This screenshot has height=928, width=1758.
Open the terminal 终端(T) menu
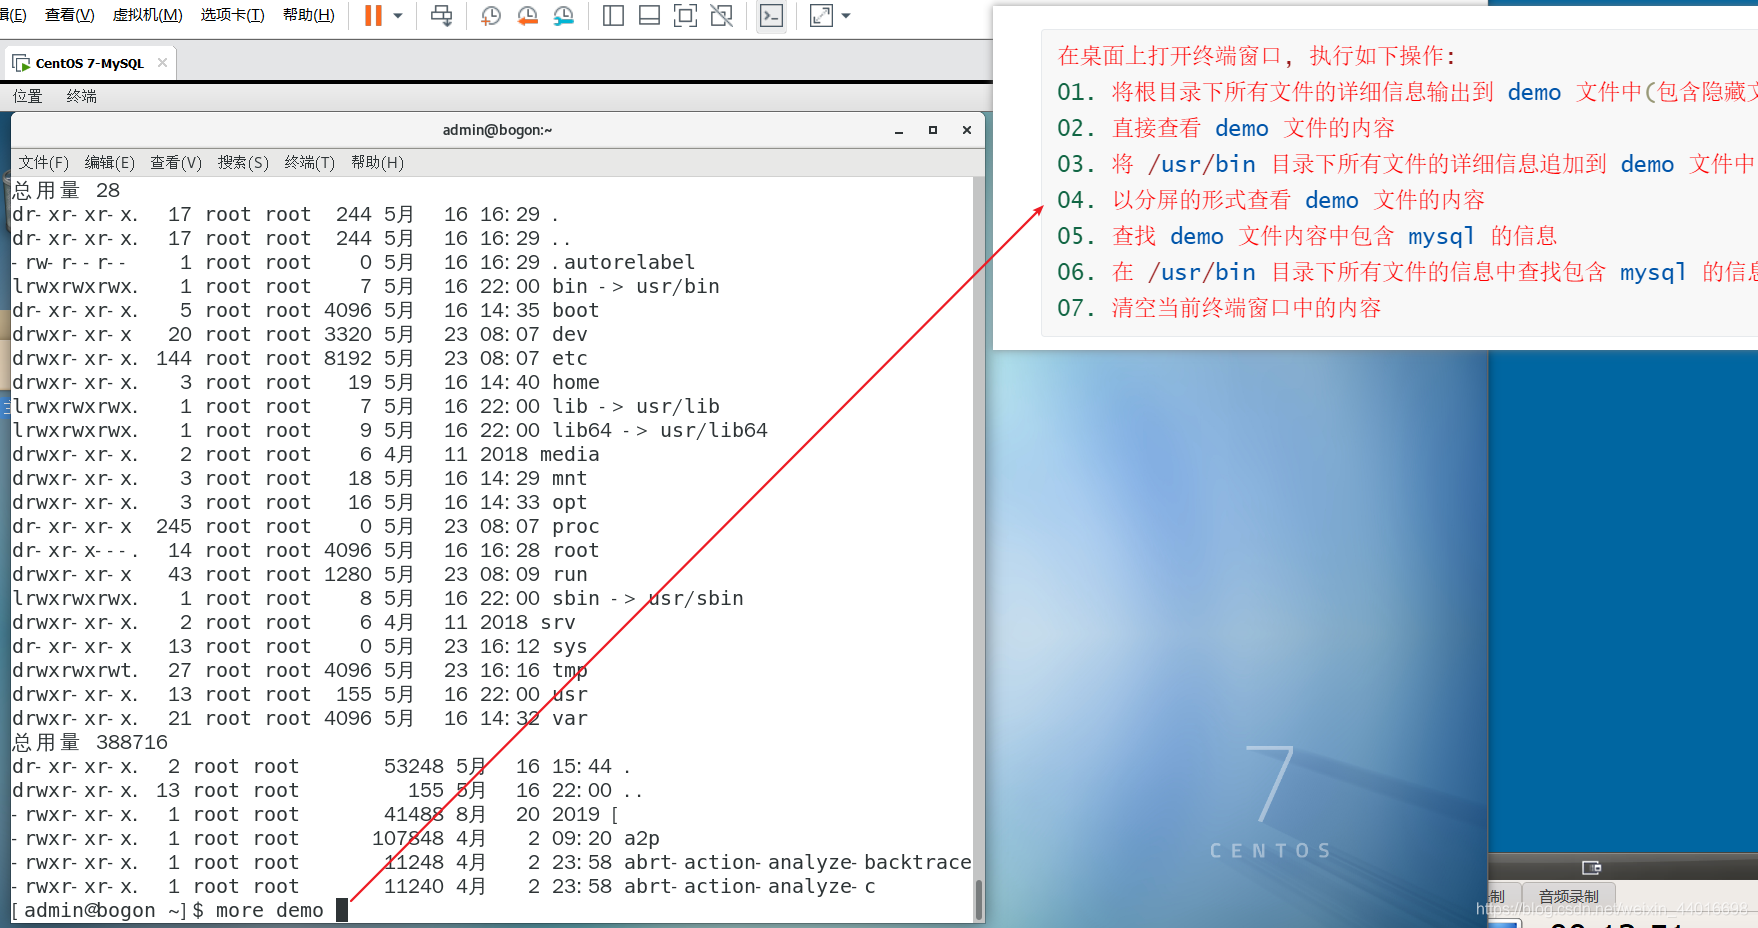click(310, 162)
